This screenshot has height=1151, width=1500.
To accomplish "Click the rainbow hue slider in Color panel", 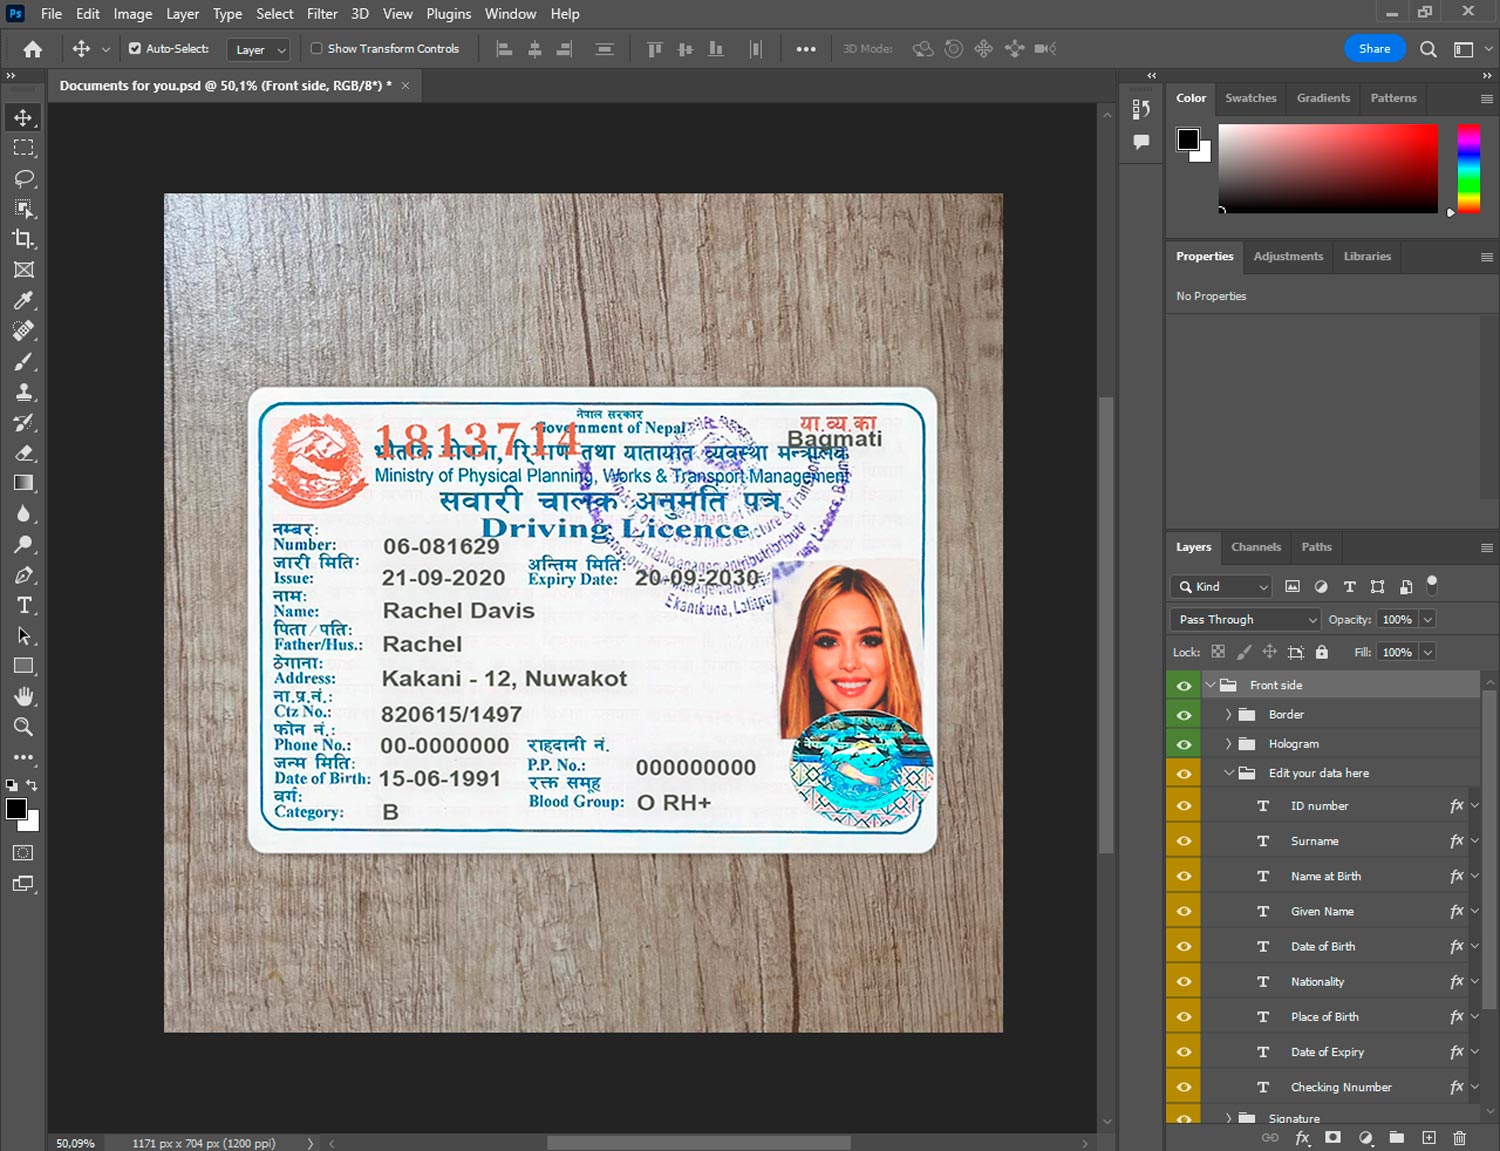I will tap(1467, 168).
